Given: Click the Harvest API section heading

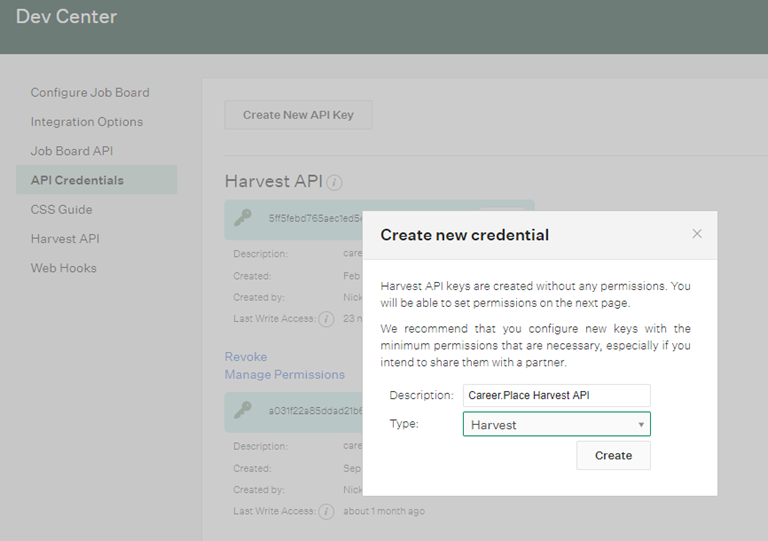Looking at the screenshot, I should pos(274,181).
